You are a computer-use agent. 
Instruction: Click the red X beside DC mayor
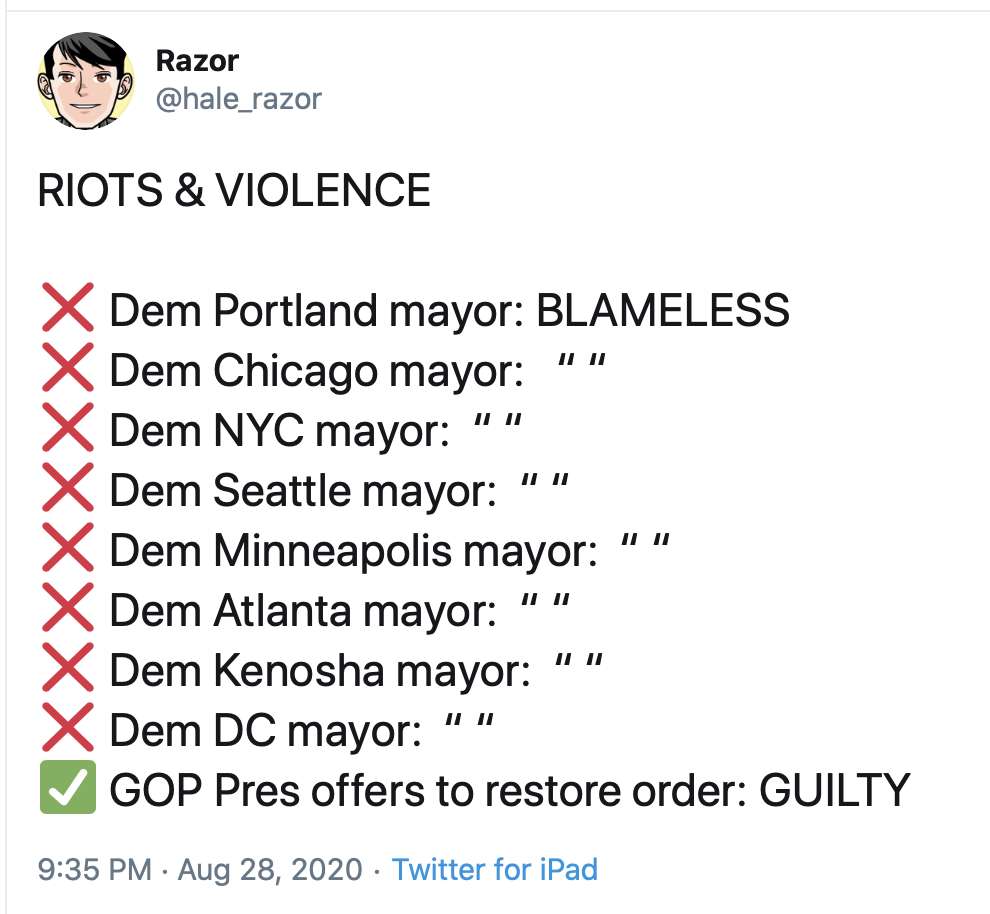click(68, 727)
